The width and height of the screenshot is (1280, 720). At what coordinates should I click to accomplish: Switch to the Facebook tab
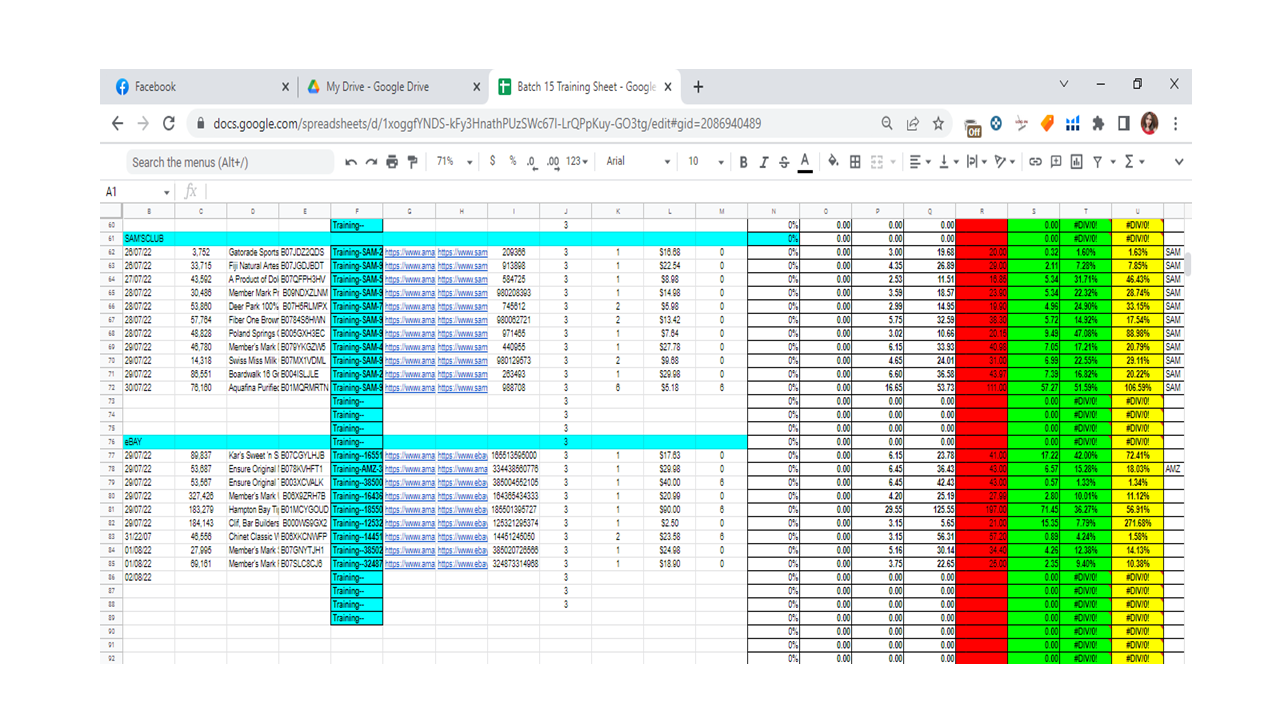200,87
